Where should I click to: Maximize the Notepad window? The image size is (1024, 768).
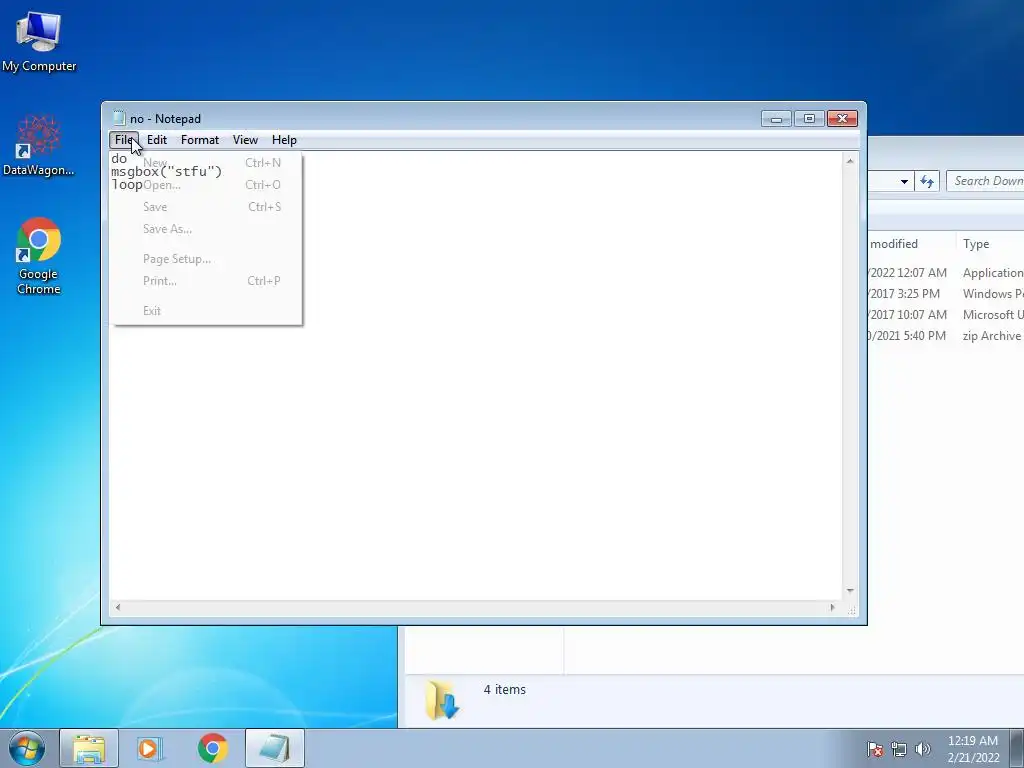click(x=809, y=118)
